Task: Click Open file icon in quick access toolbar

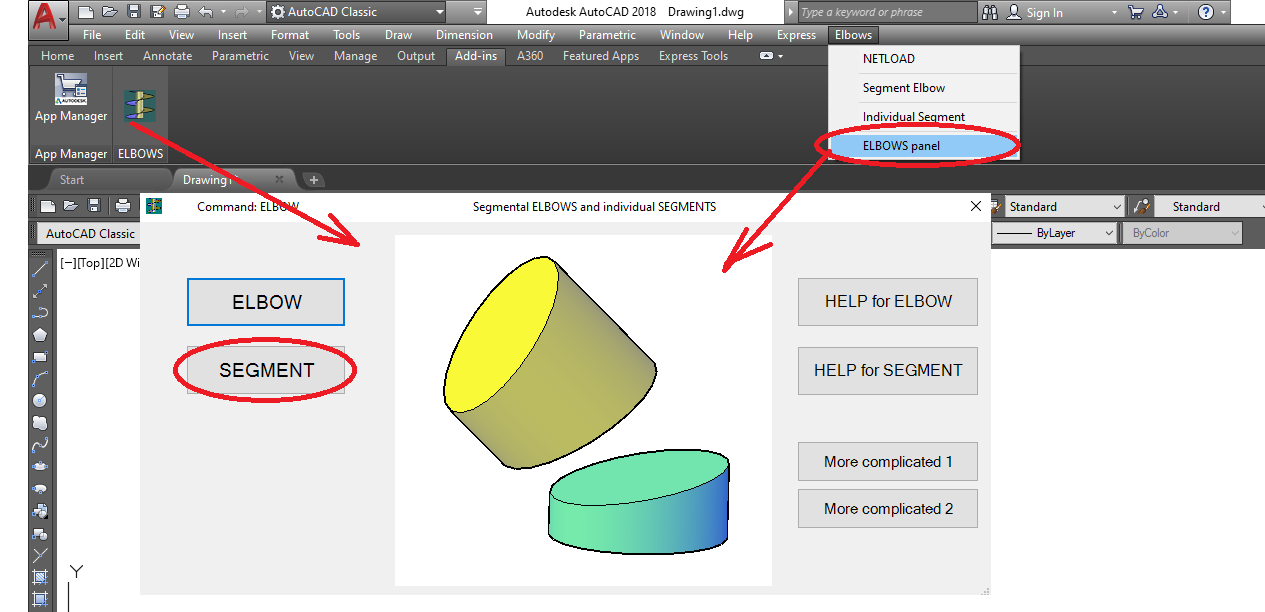Action: (x=109, y=12)
